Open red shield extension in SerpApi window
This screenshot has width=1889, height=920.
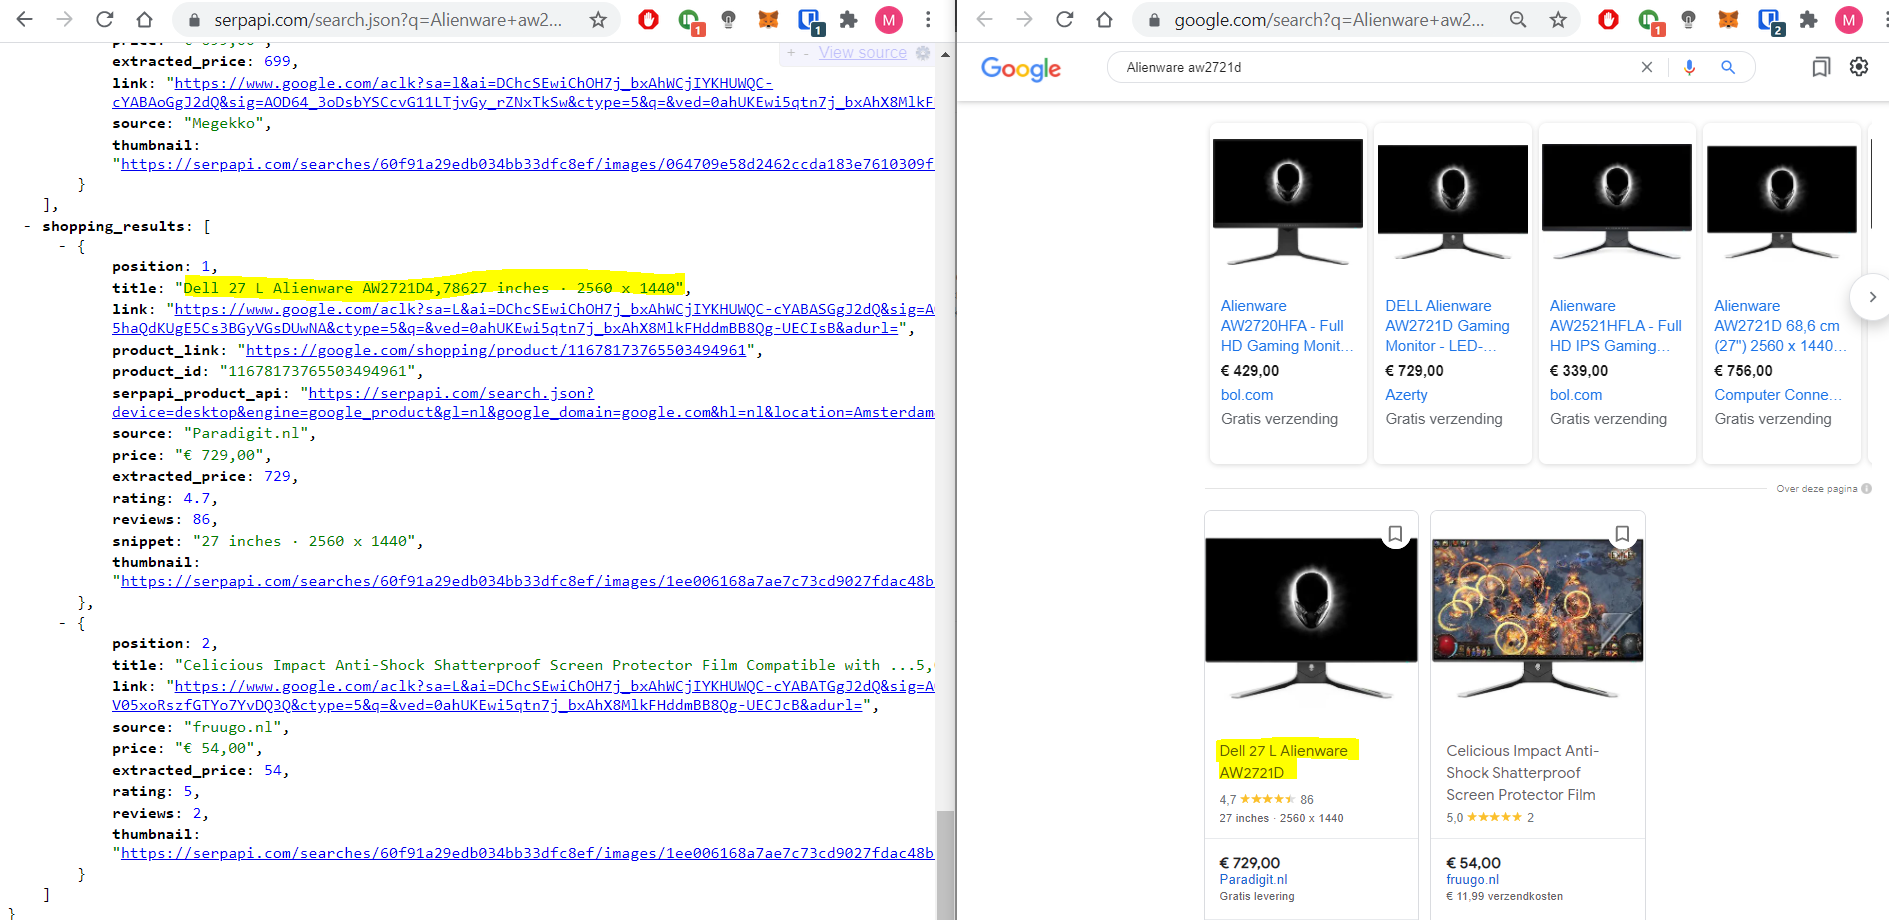point(648,19)
